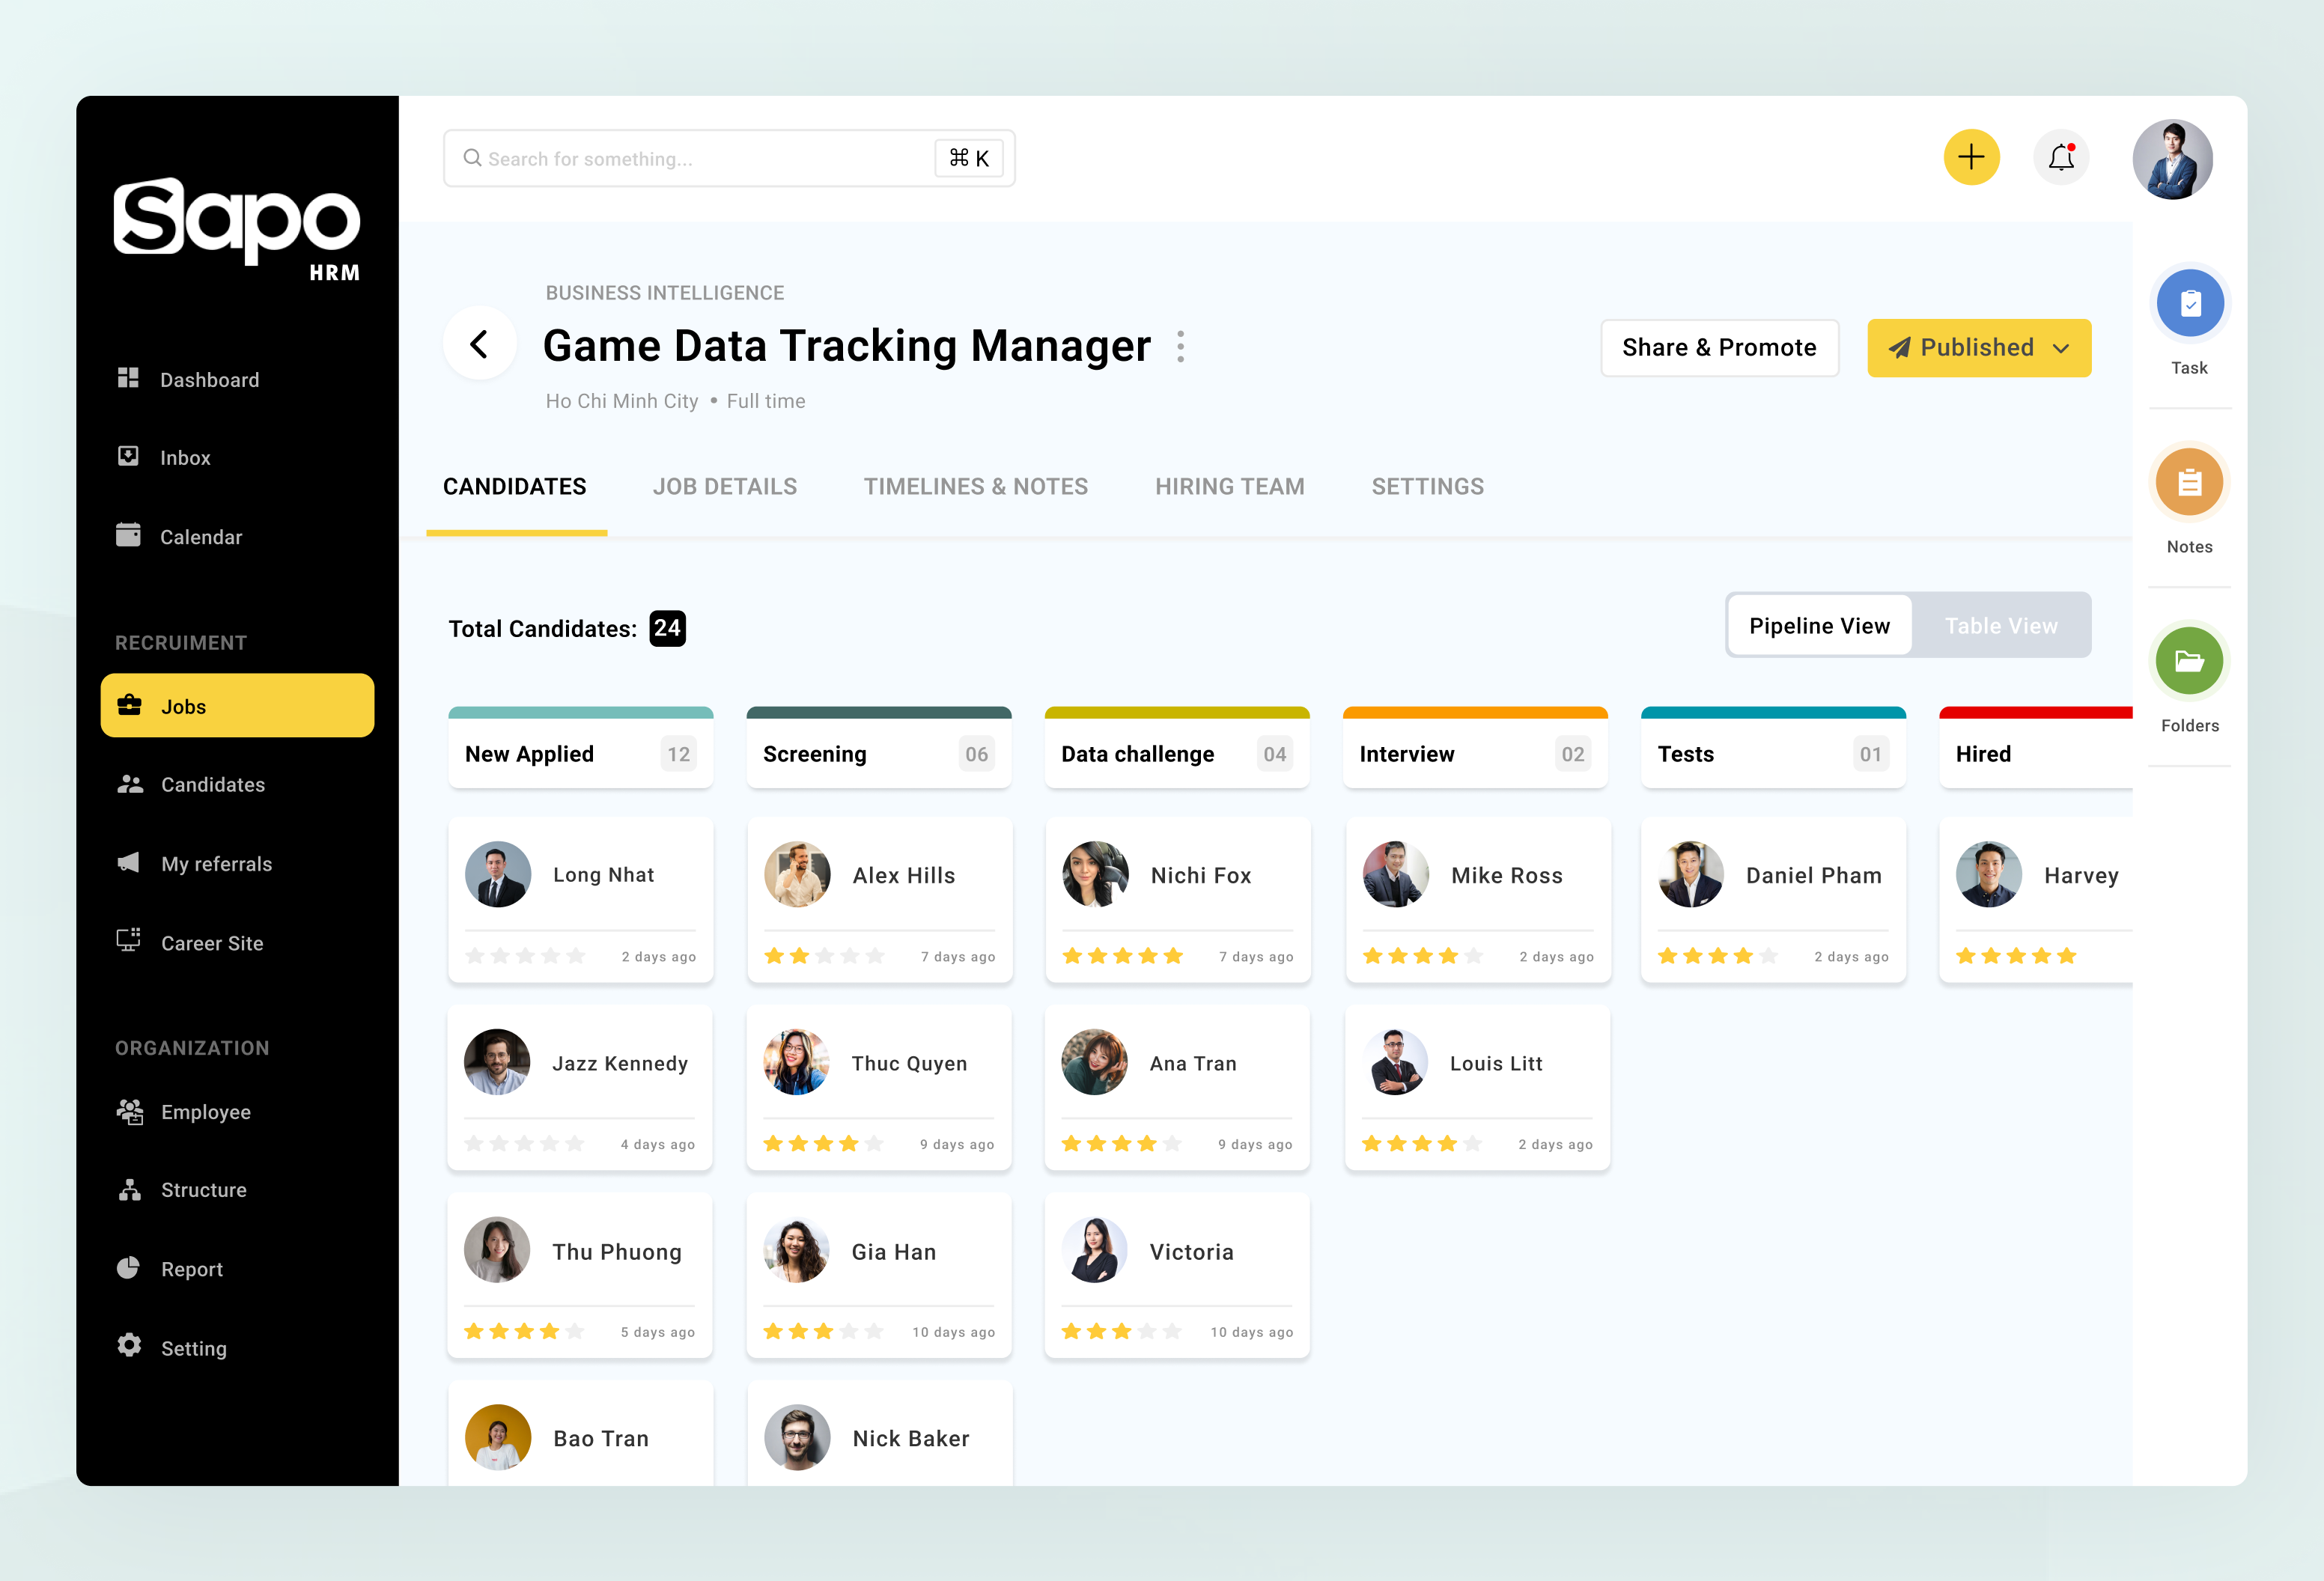Click the Share & Promote button
Image resolution: width=2324 pixels, height=1581 pixels.
click(x=1719, y=348)
